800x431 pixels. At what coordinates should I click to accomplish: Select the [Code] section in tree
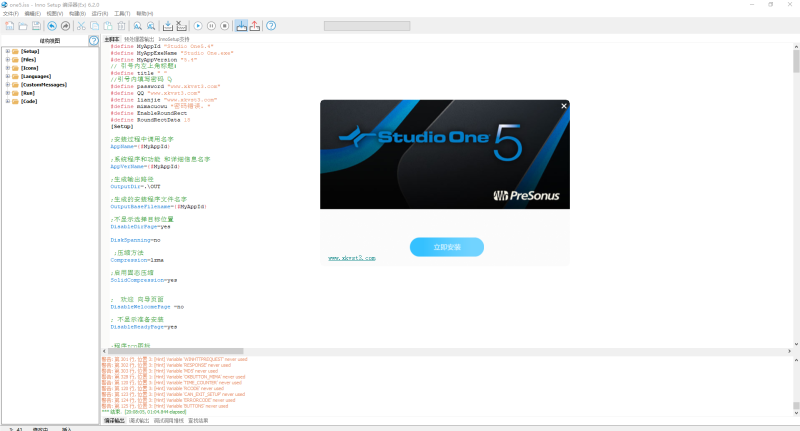pos(29,102)
